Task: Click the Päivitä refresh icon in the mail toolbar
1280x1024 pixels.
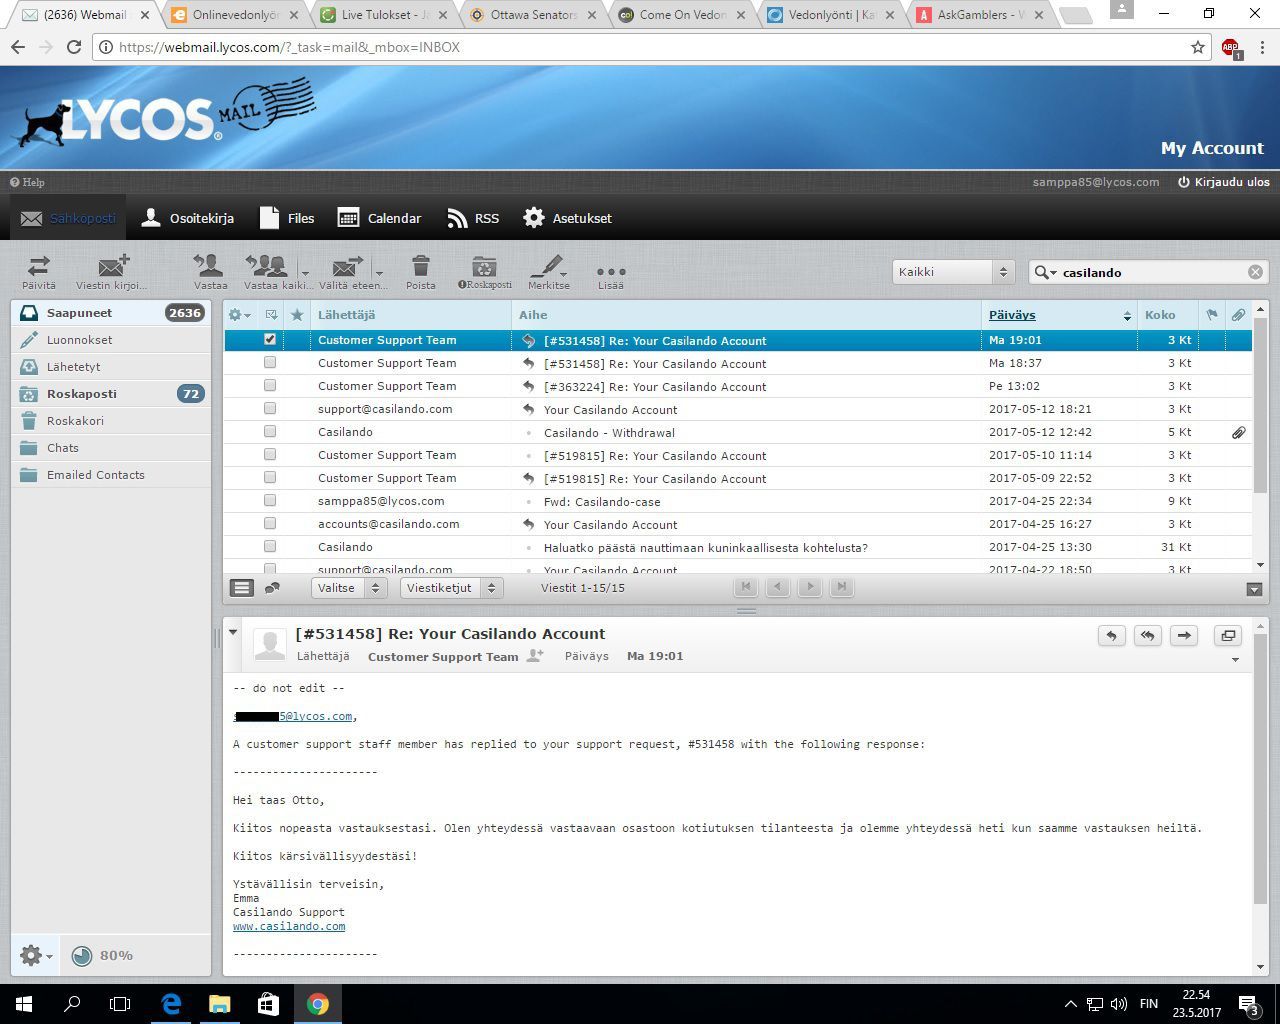Action: 39,266
